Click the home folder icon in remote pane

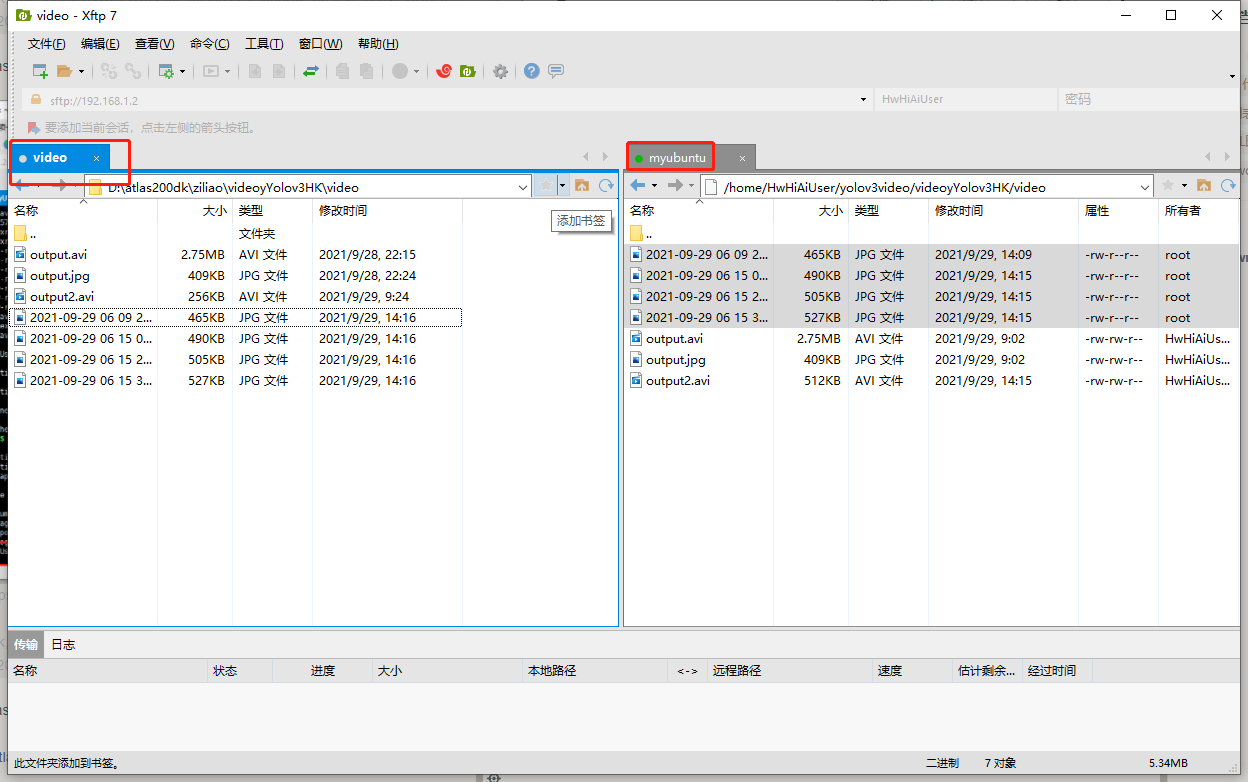coord(1204,185)
